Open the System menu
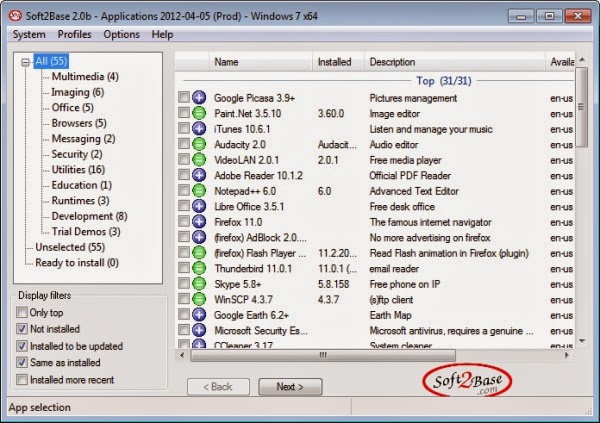This screenshot has height=423, width=600. (29, 34)
